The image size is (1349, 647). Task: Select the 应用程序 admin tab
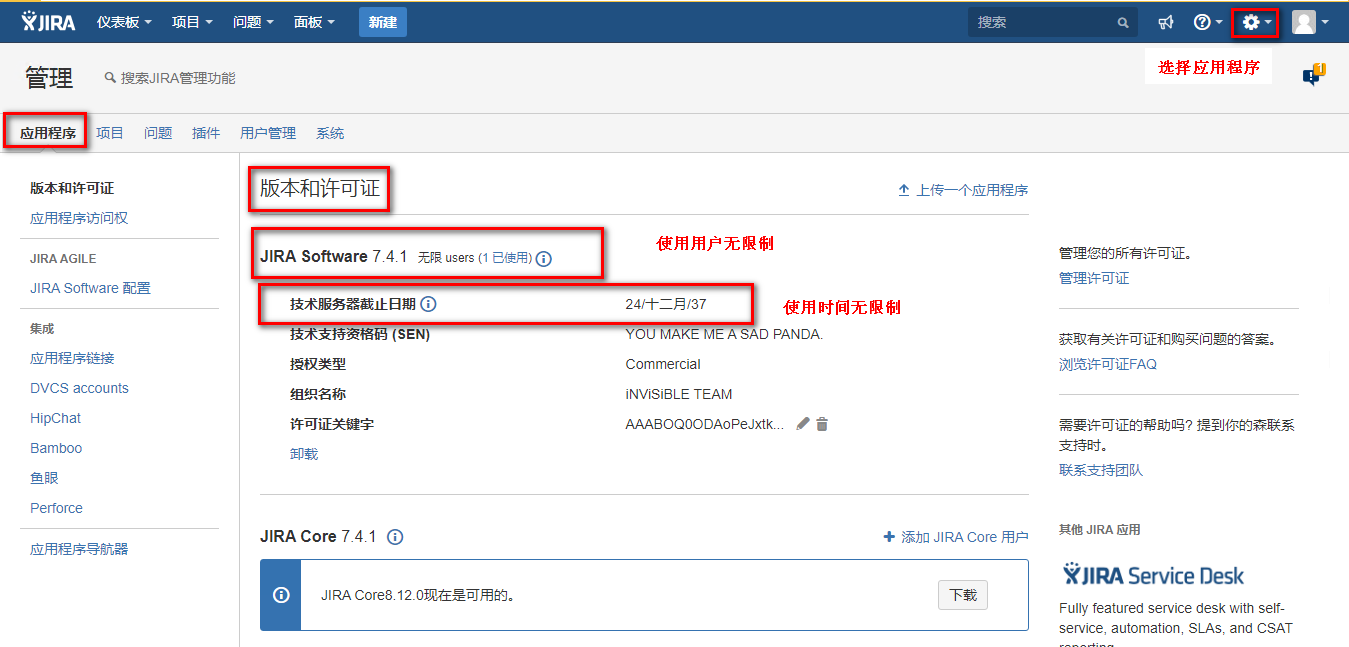(48, 133)
